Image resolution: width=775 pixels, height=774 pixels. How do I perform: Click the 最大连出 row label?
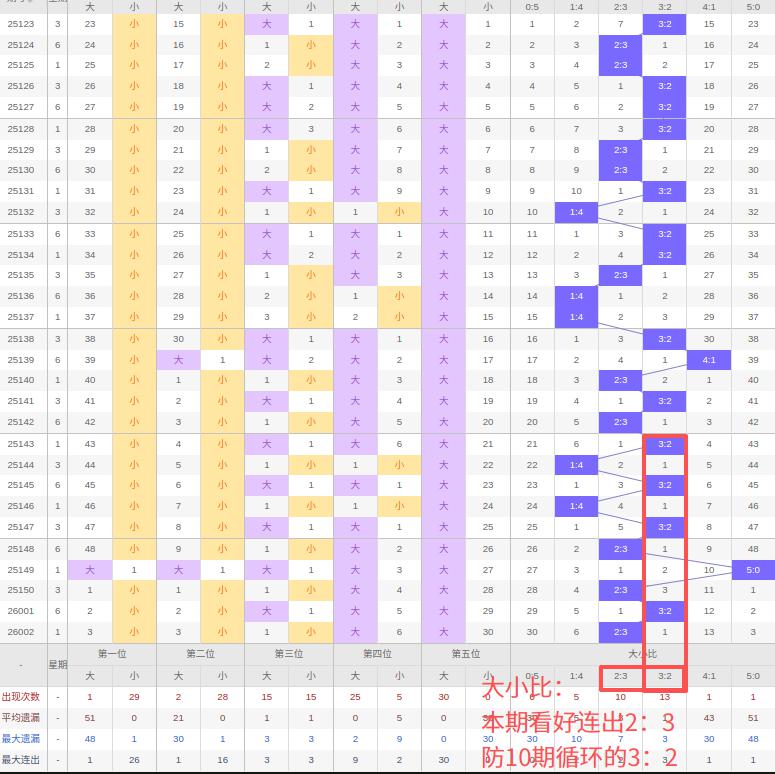click(21, 760)
